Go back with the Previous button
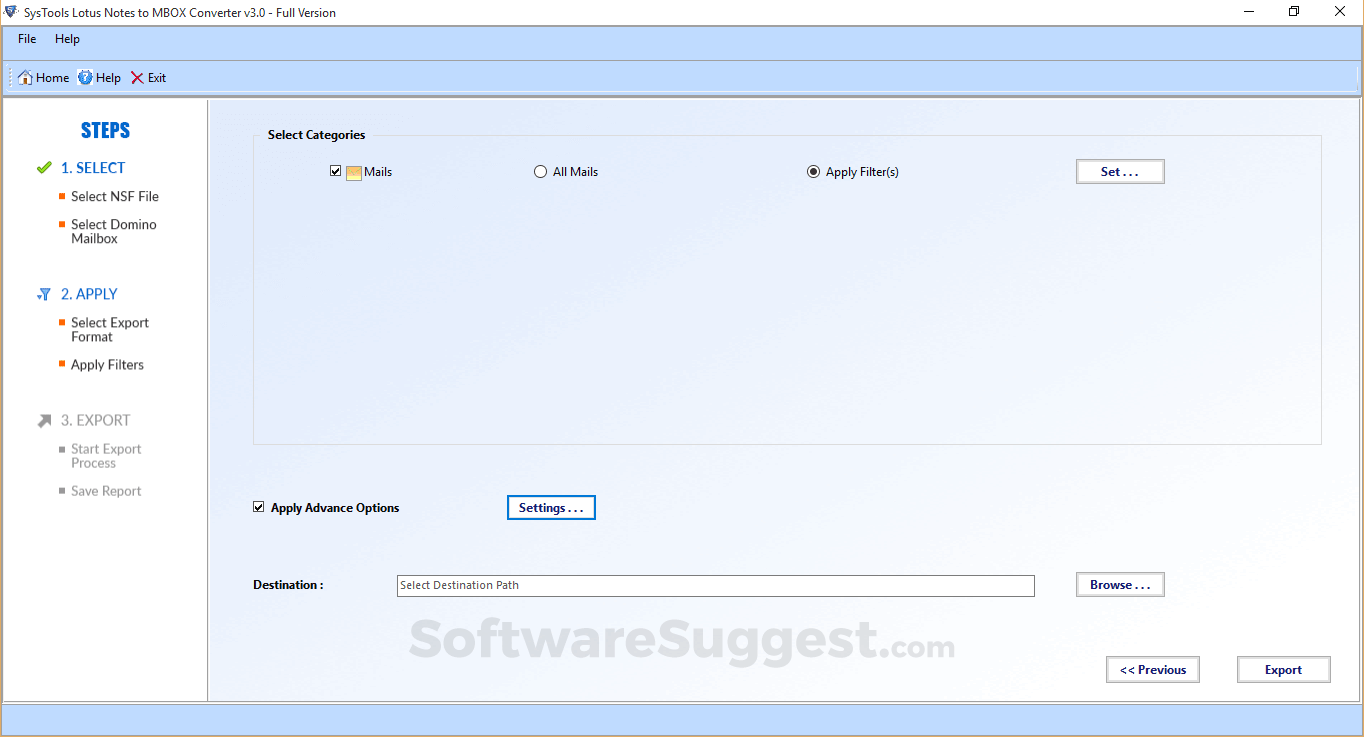The height and width of the screenshot is (737, 1364). 1152,669
